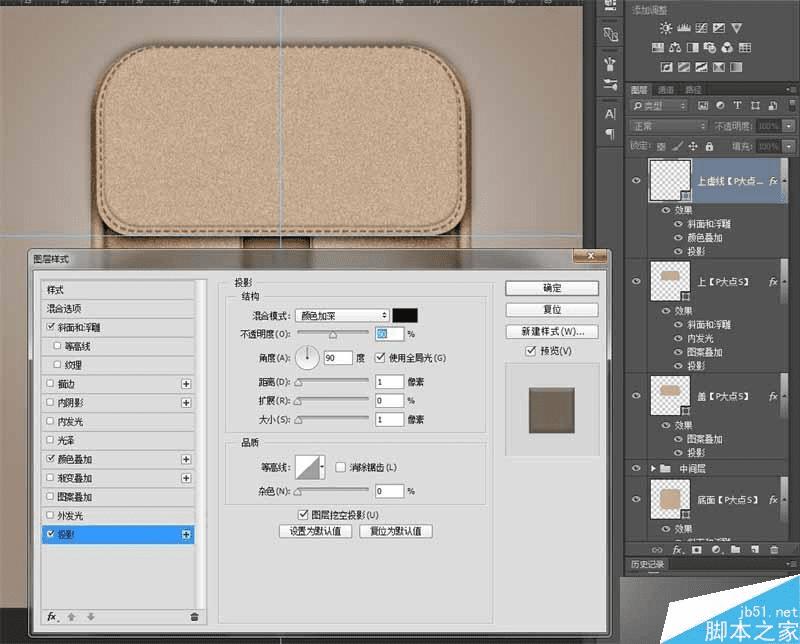The image size is (800, 644).
Task: Click the trash icon in Layer Style dialog
Action: coord(194,616)
